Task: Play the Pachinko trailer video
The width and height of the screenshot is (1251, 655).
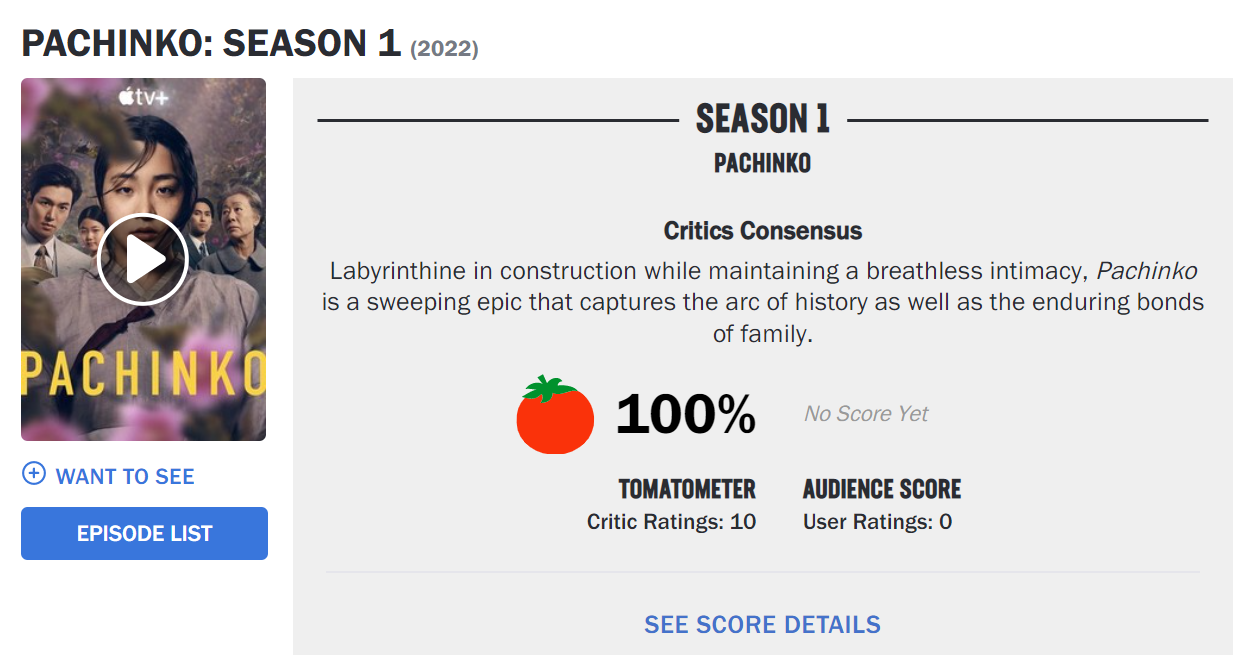Action: point(143,259)
